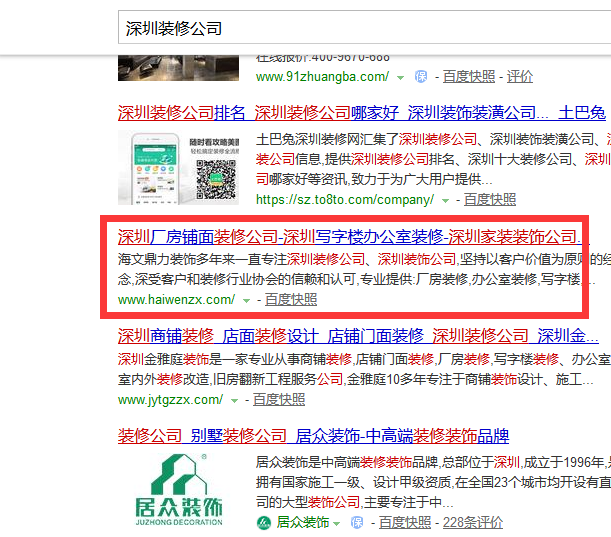Screen dimensions: 611x537
Task: Open the 居众装饰 JUZHONG DECORATION logo image
Action: (x=178, y=490)
